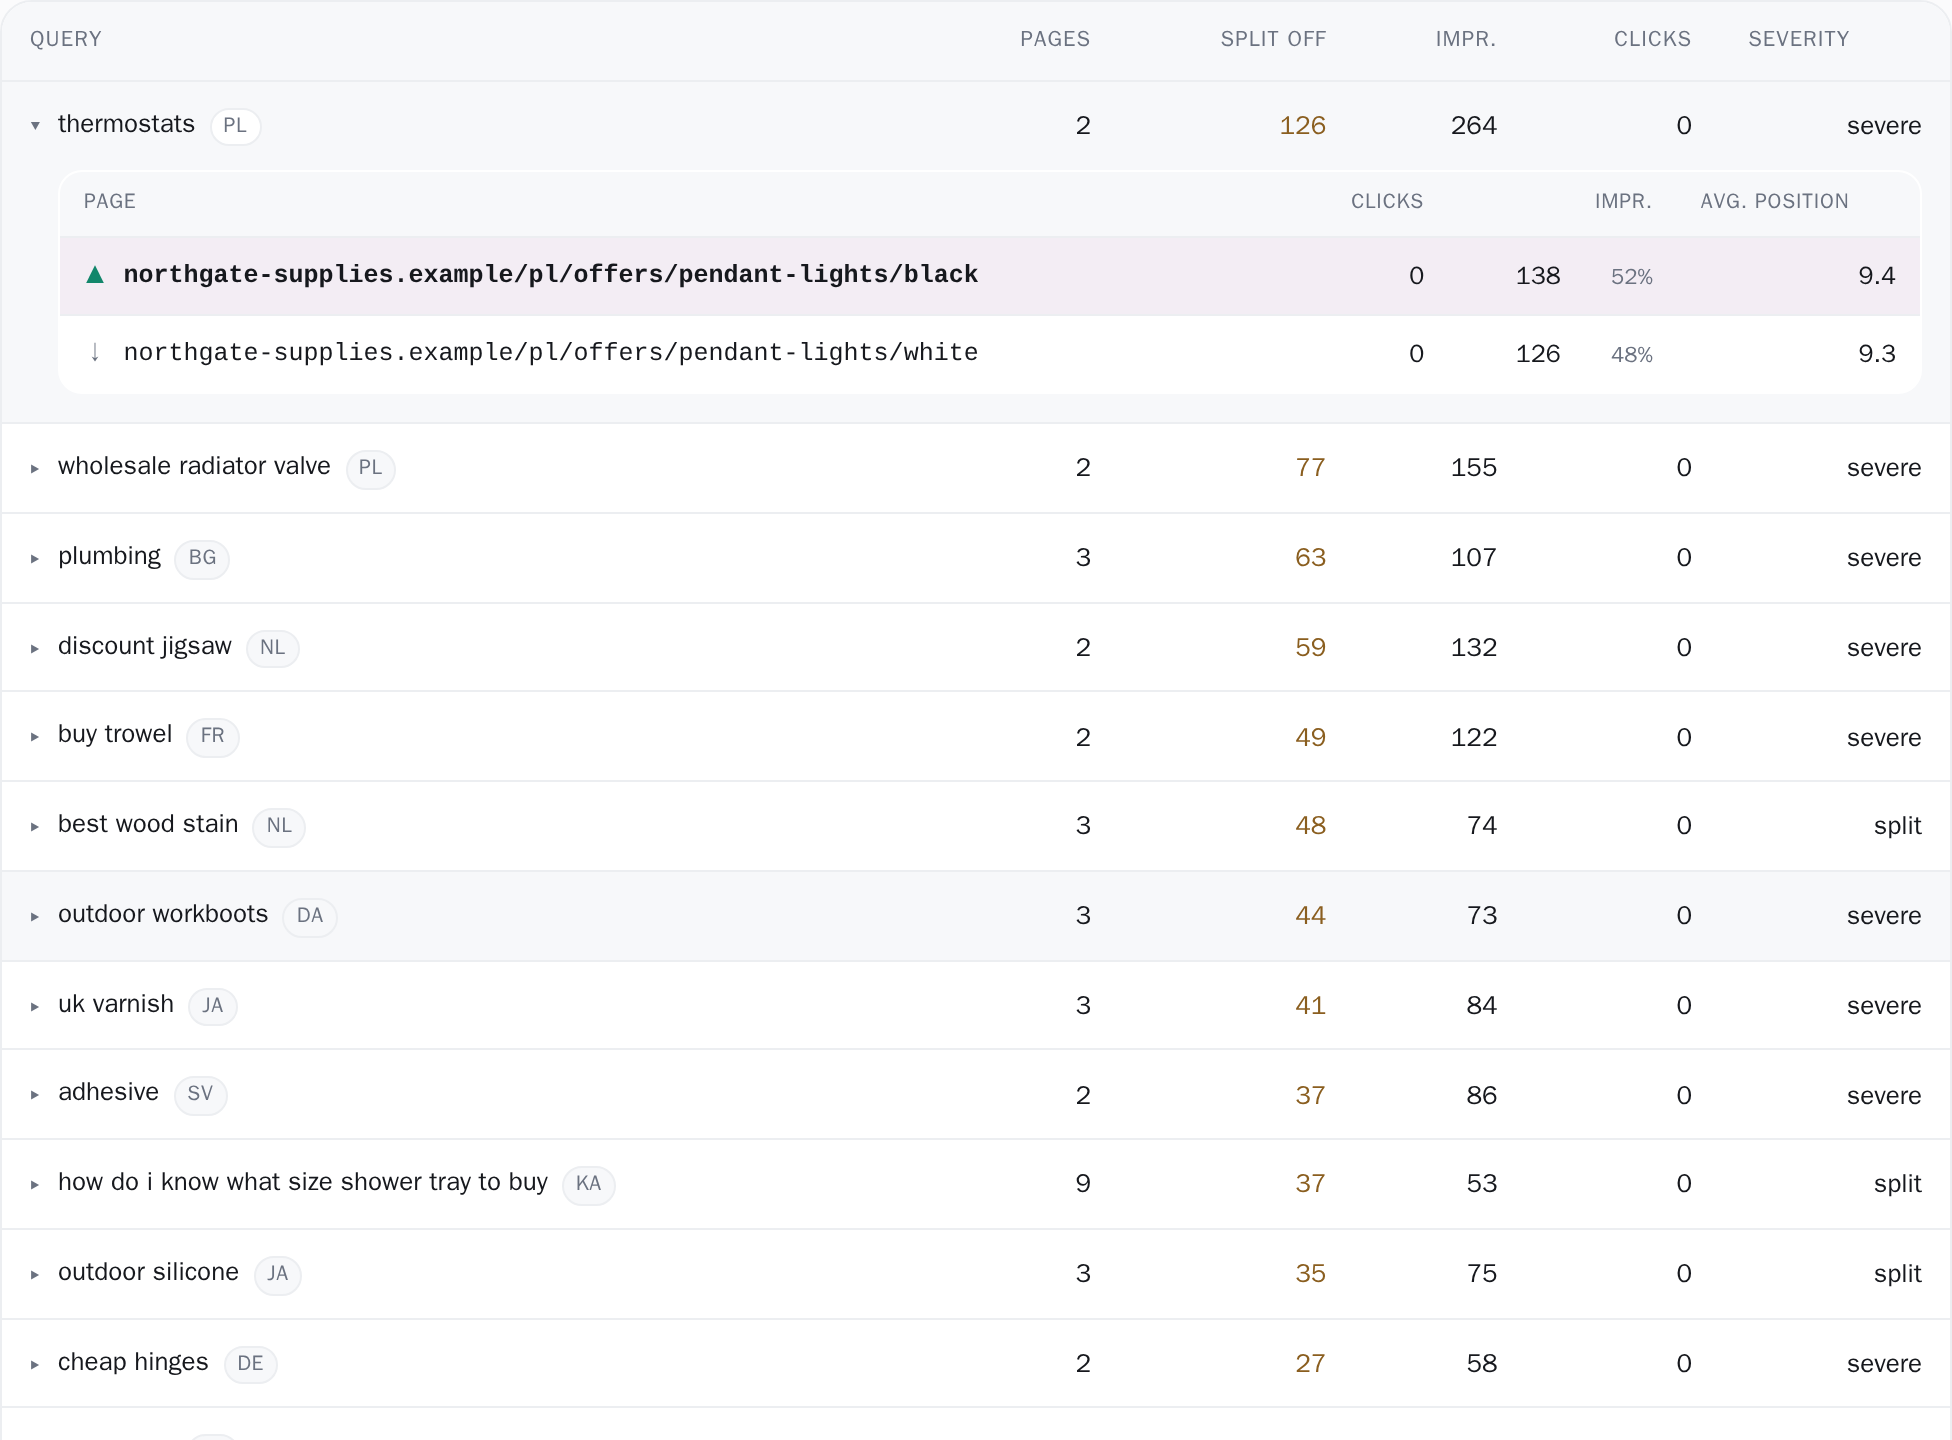Expand the discount jigsaw row
This screenshot has width=1952, height=1440.
(35, 648)
